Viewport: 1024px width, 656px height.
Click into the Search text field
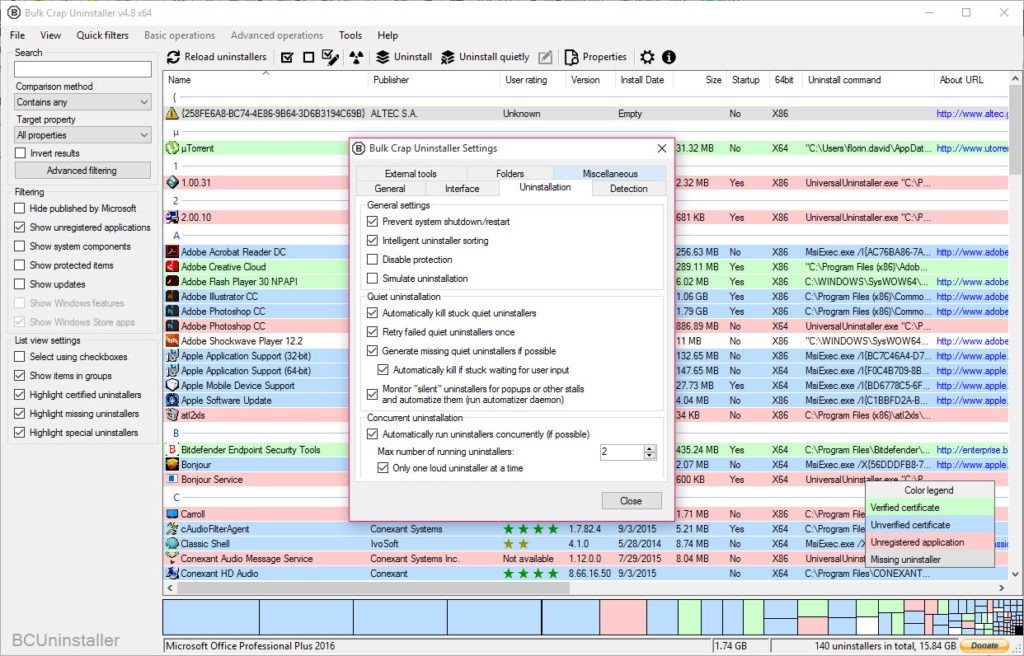click(x=83, y=69)
